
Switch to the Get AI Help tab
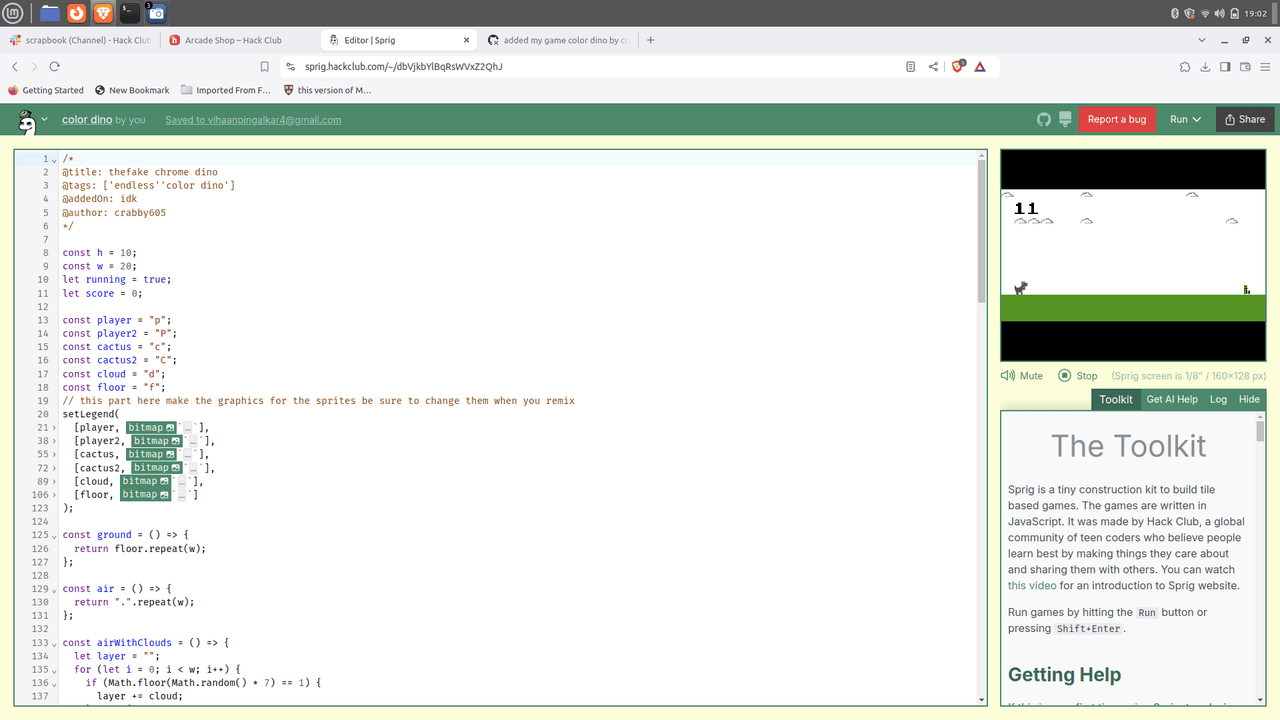(x=1171, y=399)
